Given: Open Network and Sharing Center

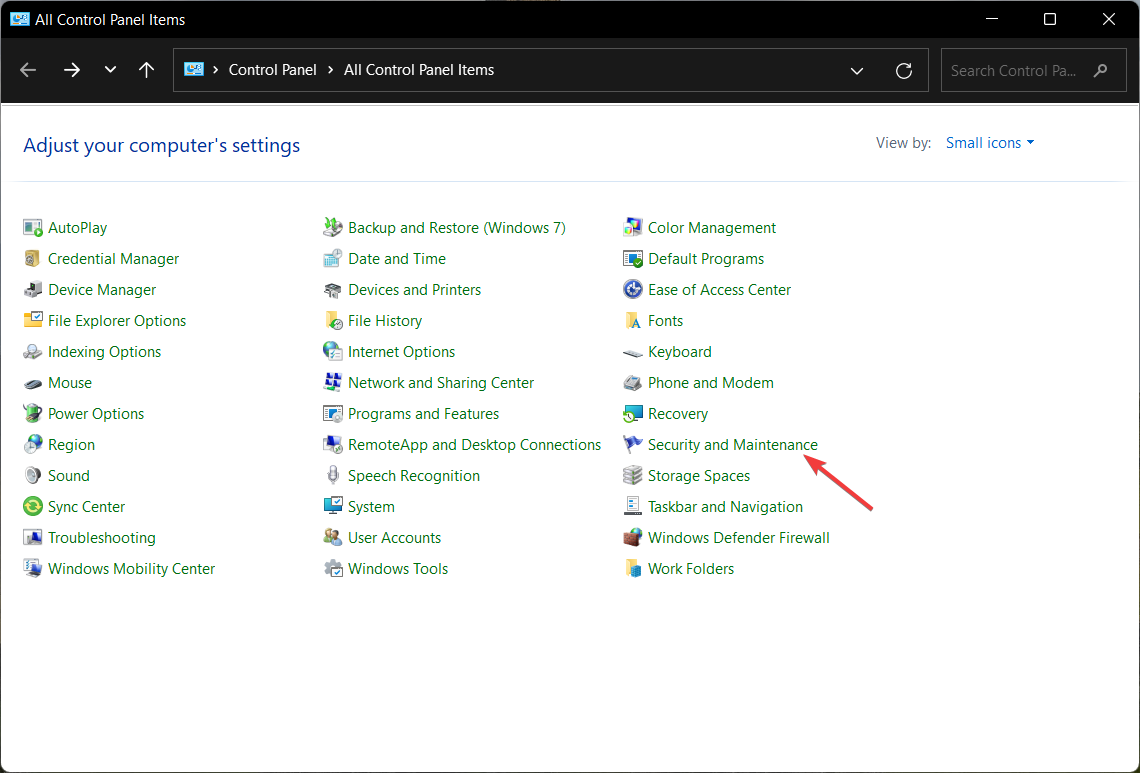Looking at the screenshot, I should pyautogui.click(x=441, y=382).
